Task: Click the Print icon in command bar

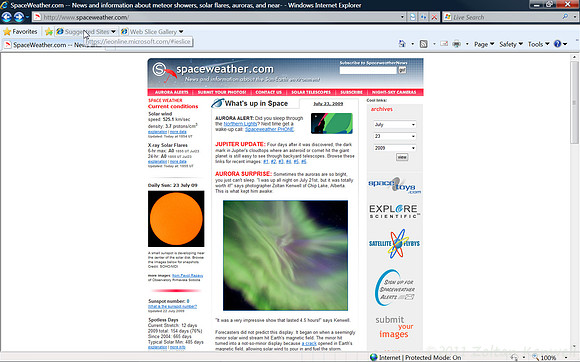Action: pos(457,44)
